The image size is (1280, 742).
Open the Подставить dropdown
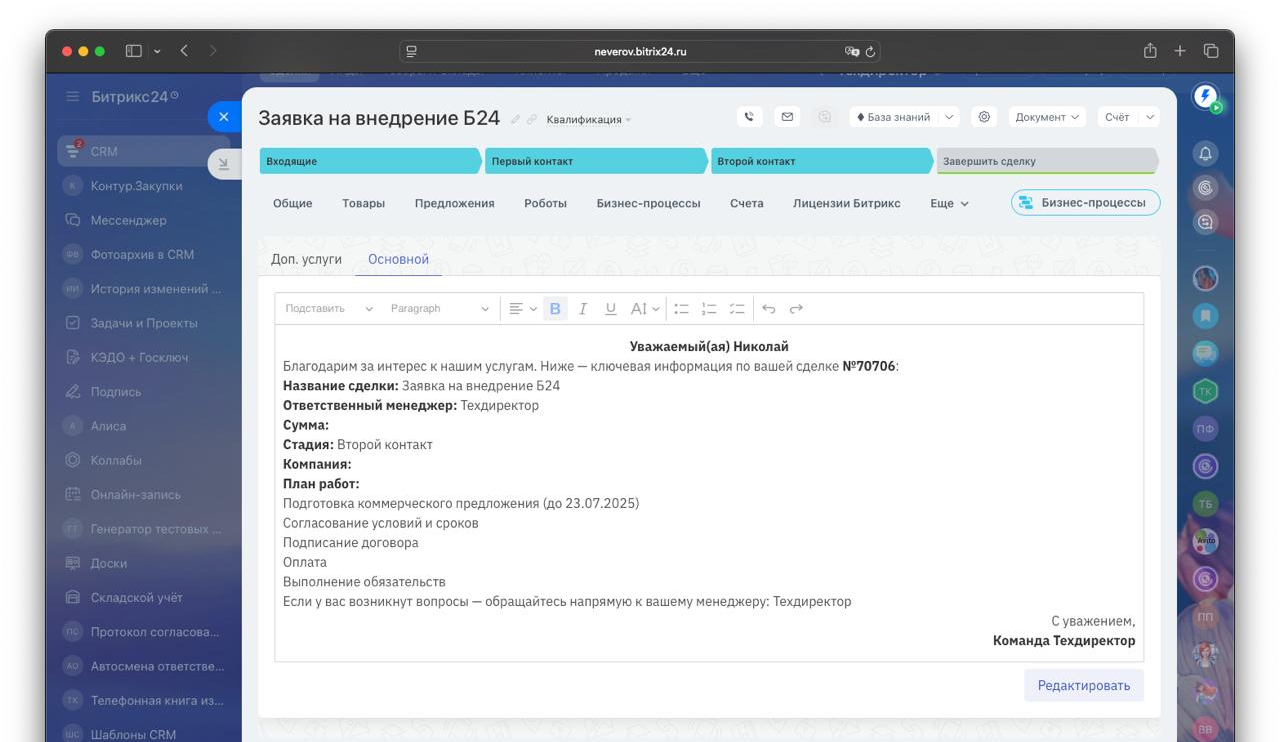[329, 309]
